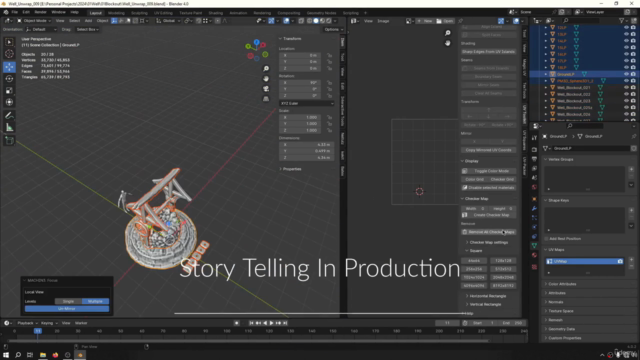The height and width of the screenshot is (360, 640).
Task: Open the Global transform orientation dropdown
Action: coord(168,21)
